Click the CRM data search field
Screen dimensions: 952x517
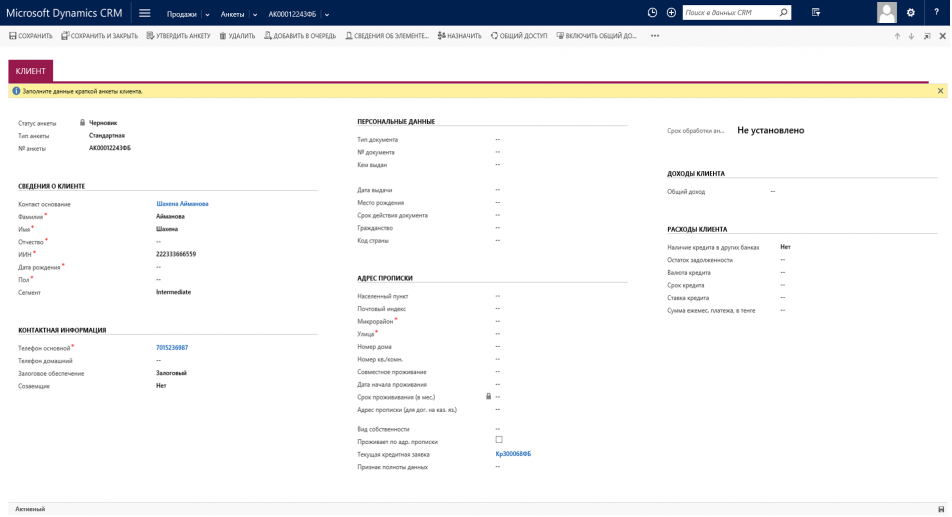[729, 13]
